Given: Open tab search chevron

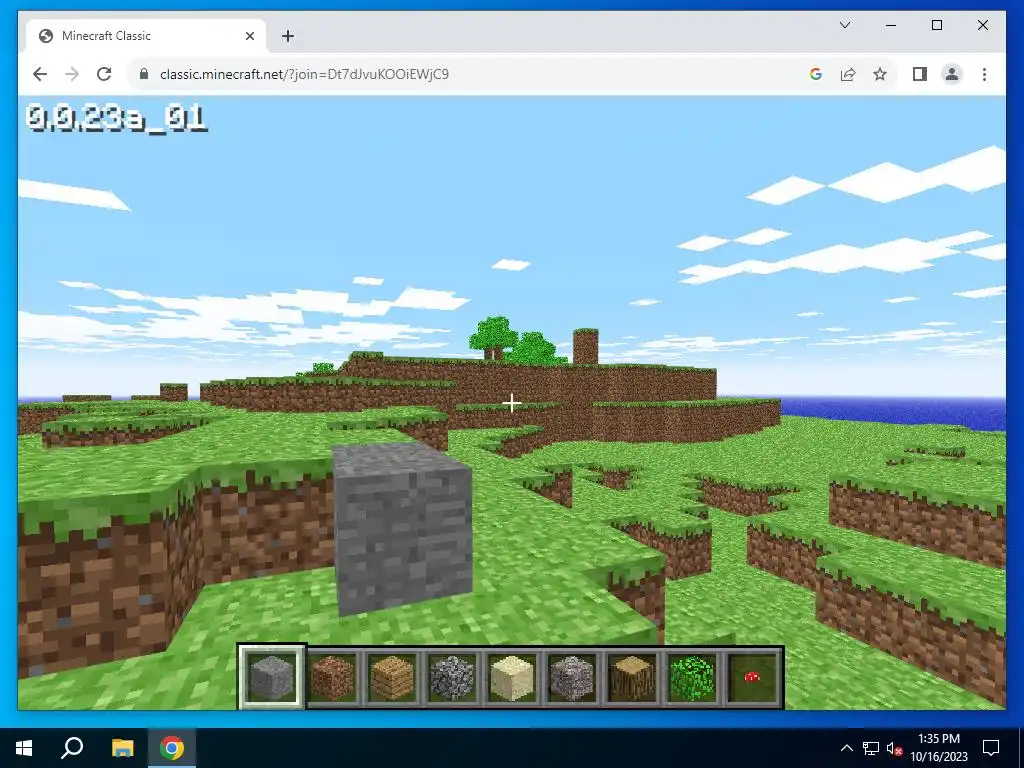Looking at the screenshot, I should (x=844, y=25).
